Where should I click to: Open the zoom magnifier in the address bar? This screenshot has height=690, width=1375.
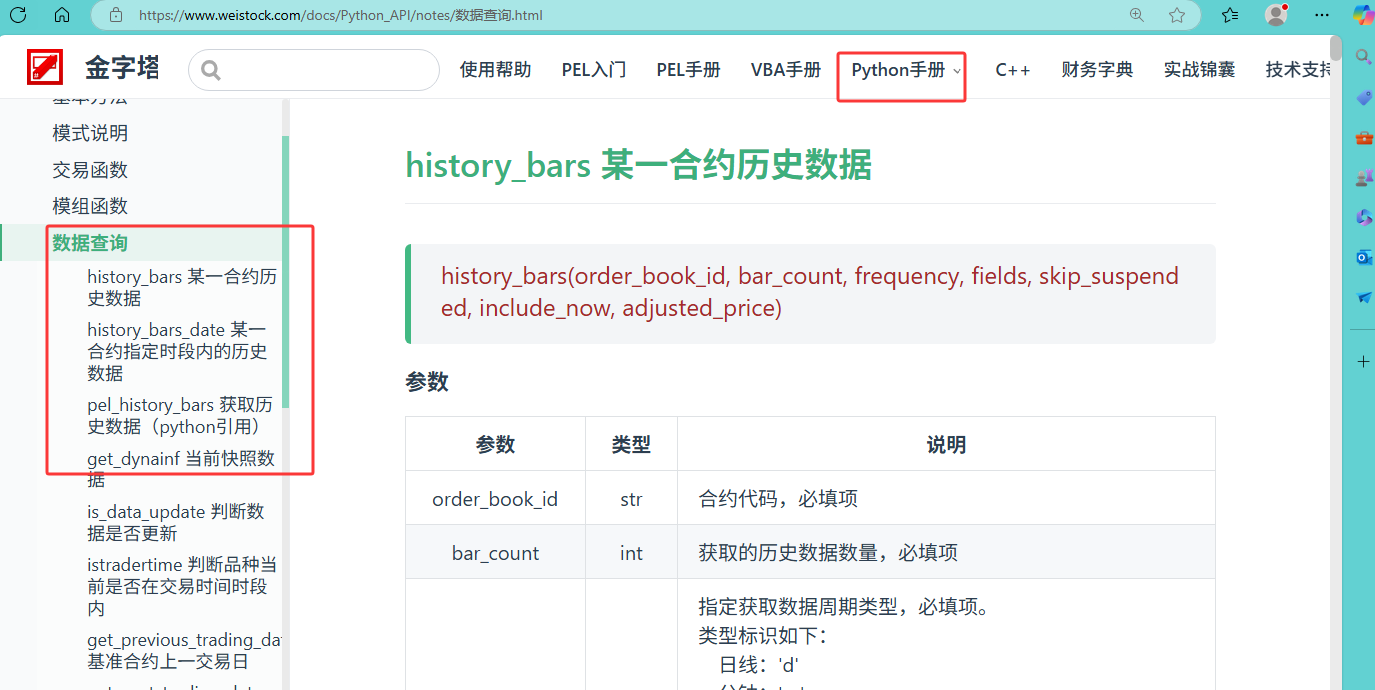1137,15
